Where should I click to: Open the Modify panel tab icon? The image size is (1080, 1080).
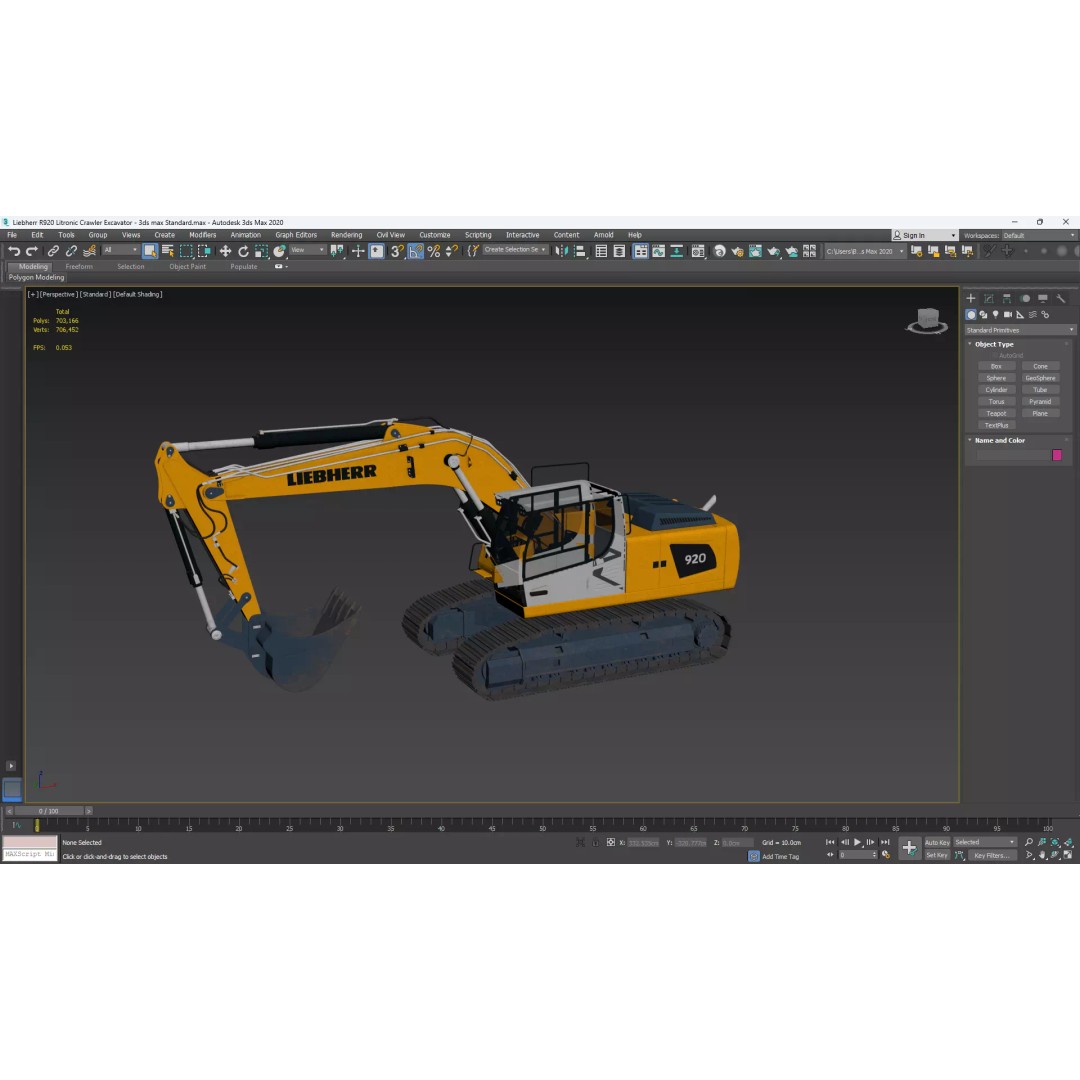coord(989,298)
